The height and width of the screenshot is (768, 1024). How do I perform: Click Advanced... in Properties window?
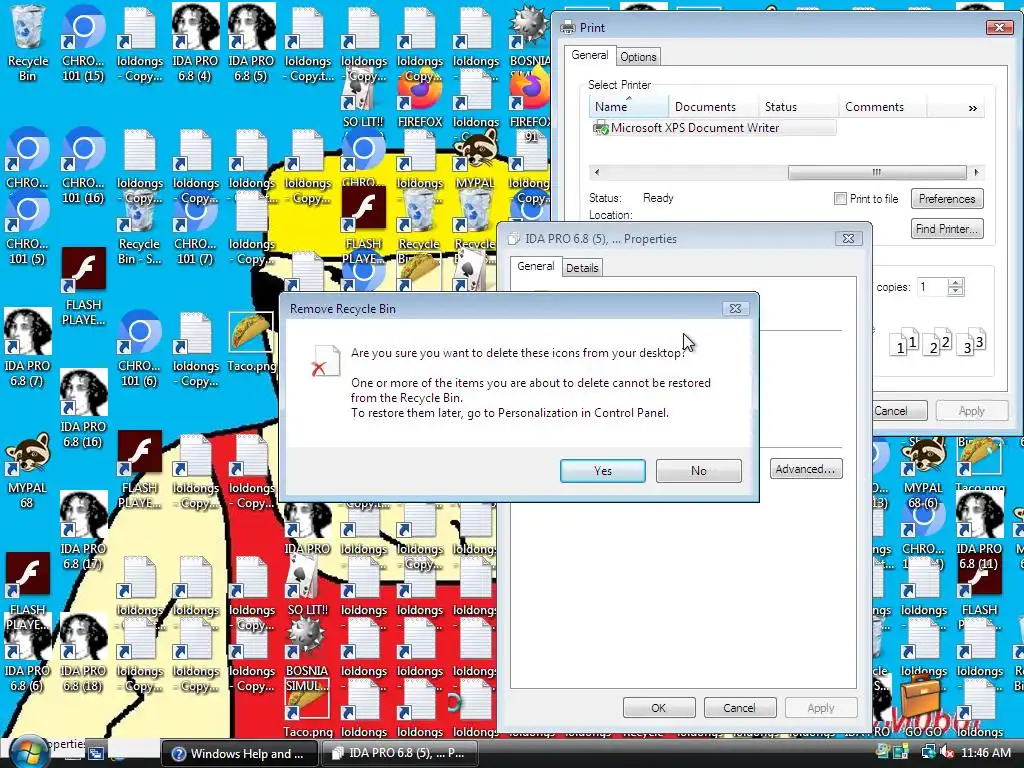805,469
